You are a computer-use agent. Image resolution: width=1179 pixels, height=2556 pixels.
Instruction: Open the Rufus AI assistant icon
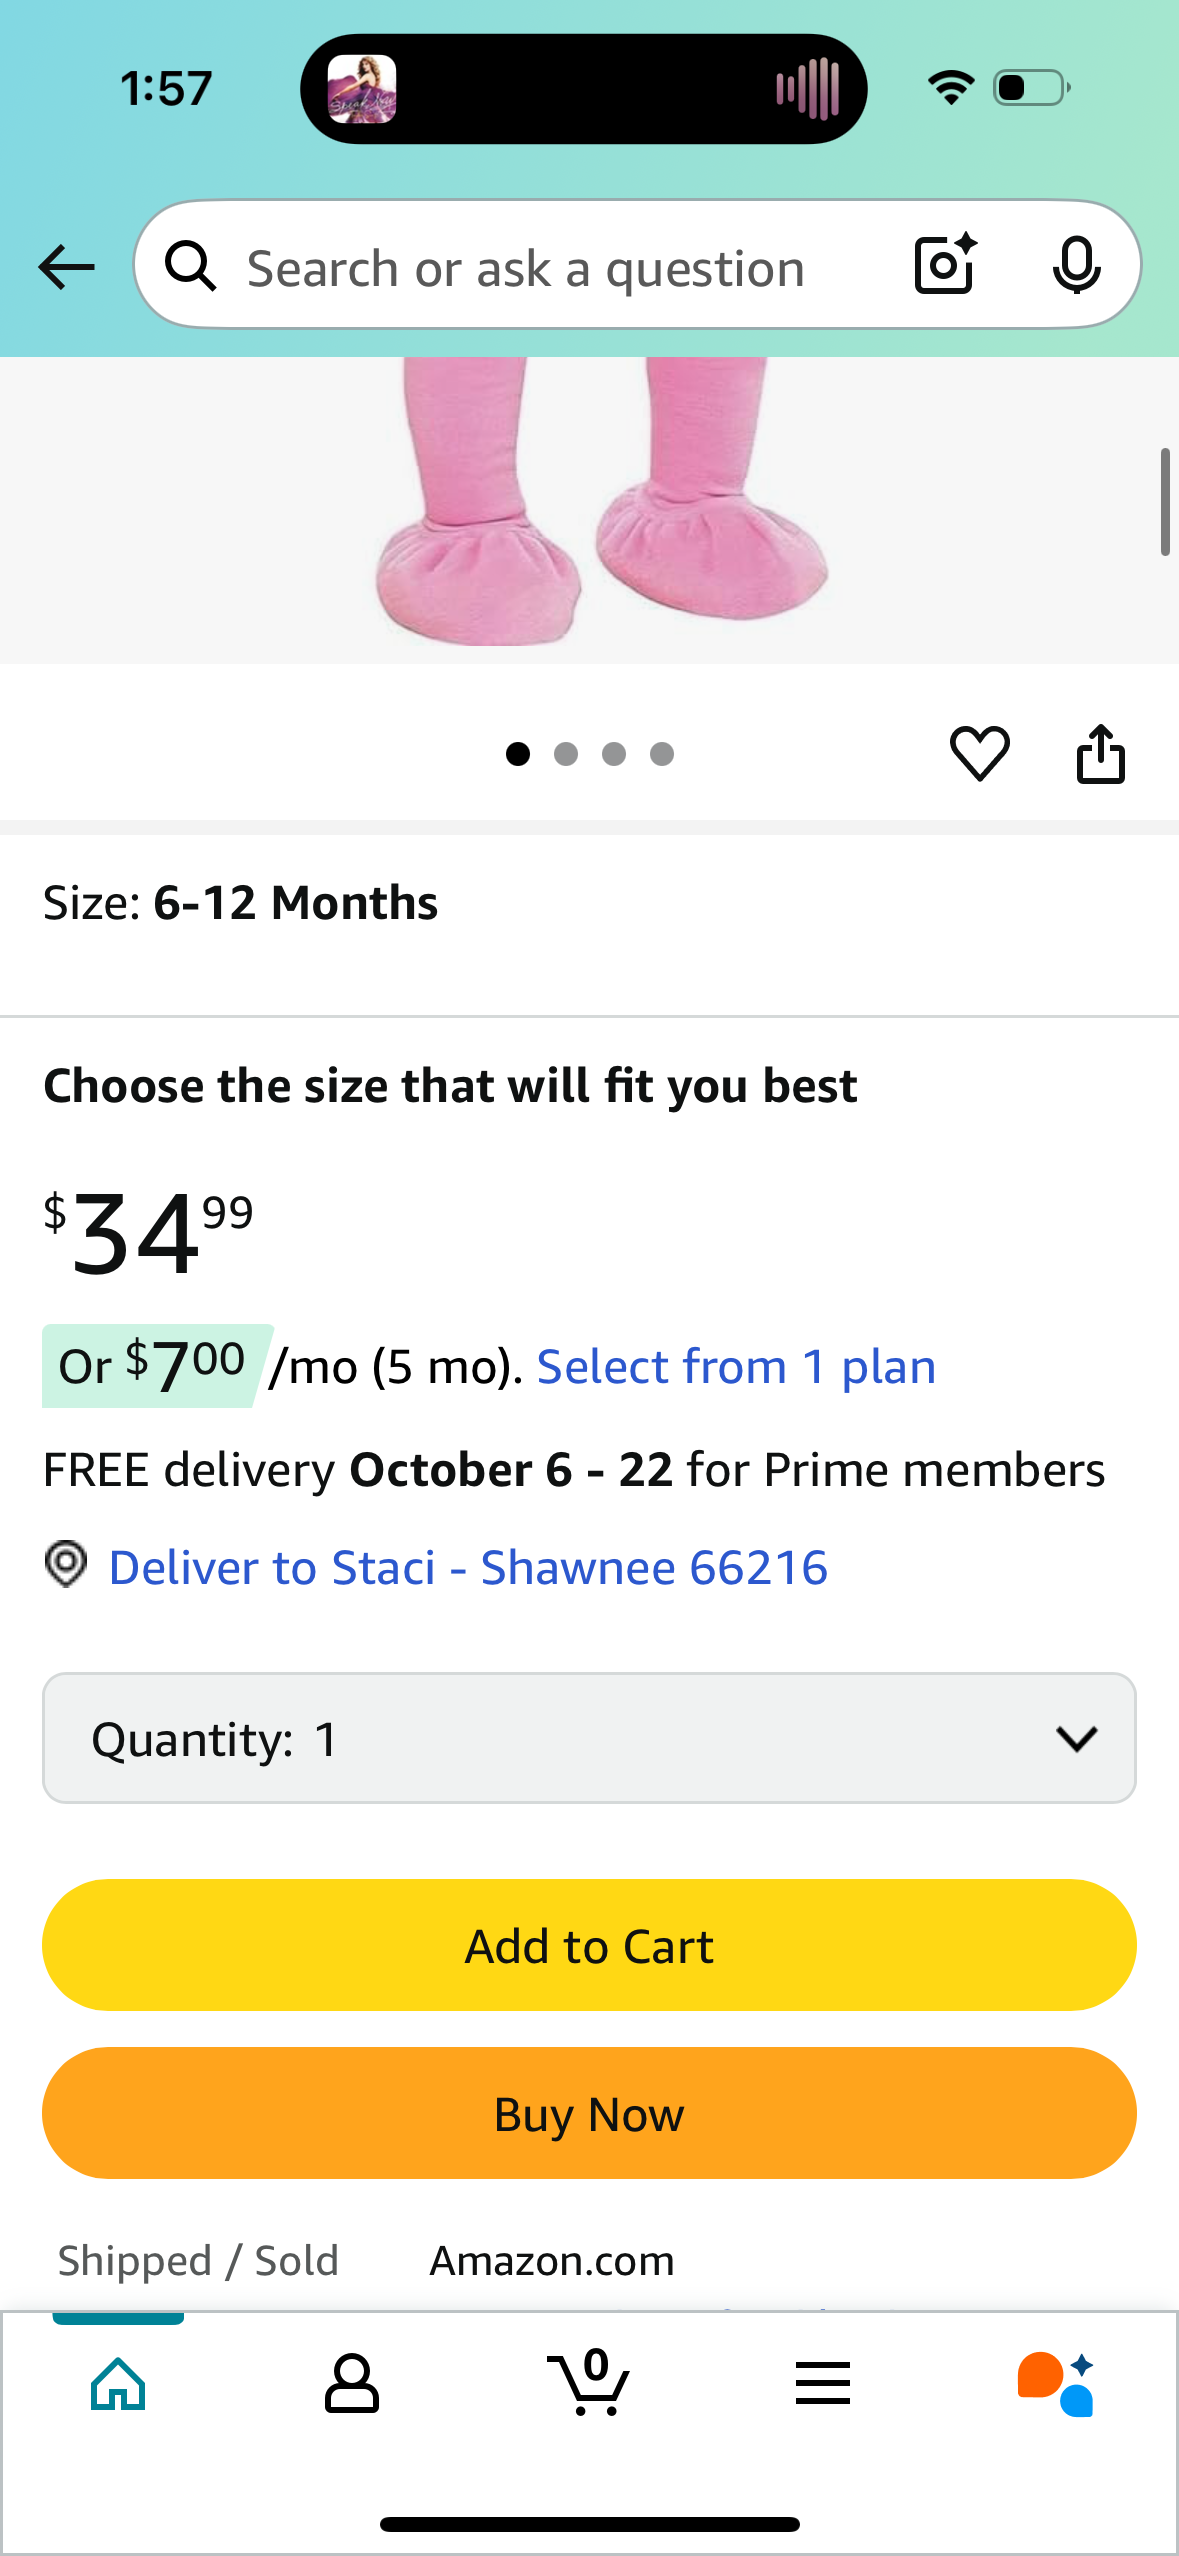[1056, 2383]
